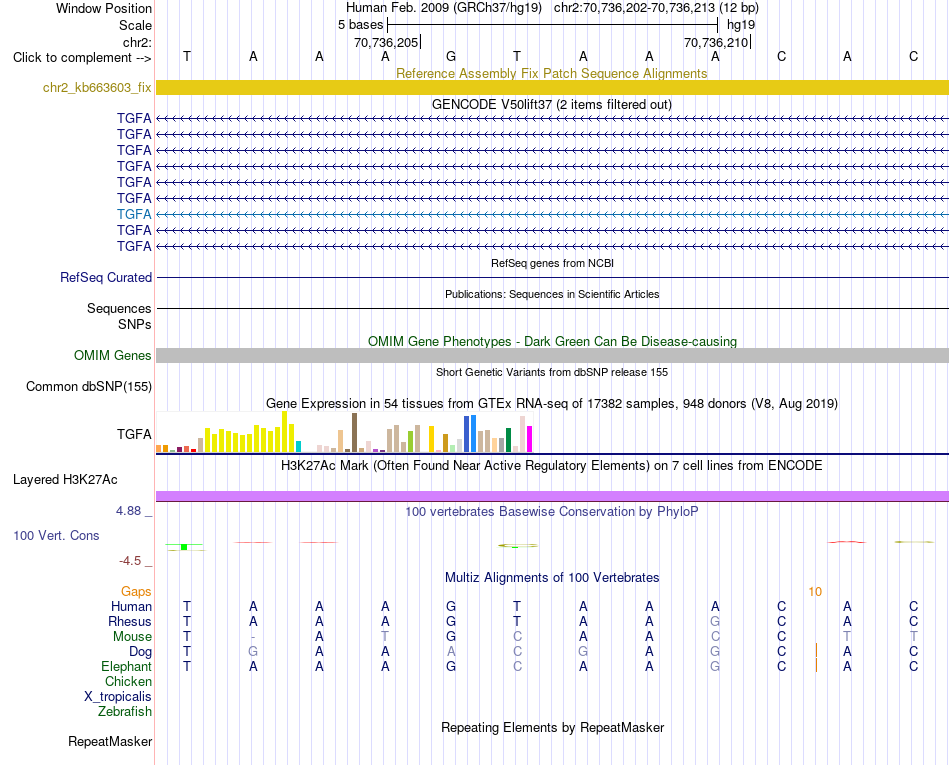This screenshot has height=765, width=950.
Task: Click the 70,736,205 position marker
Action: click(387, 42)
